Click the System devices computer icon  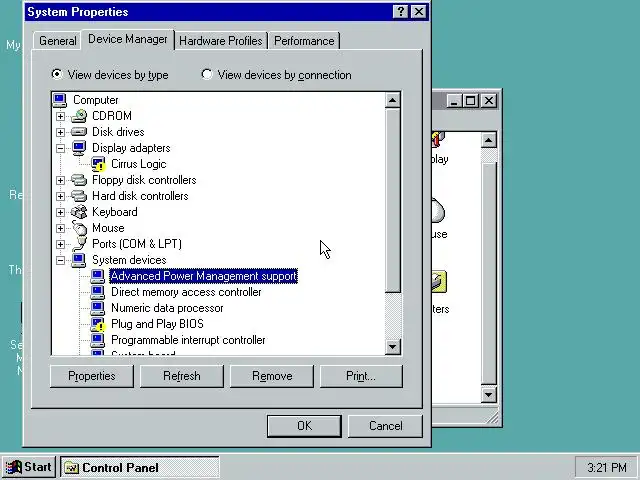[x=79, y=260]
